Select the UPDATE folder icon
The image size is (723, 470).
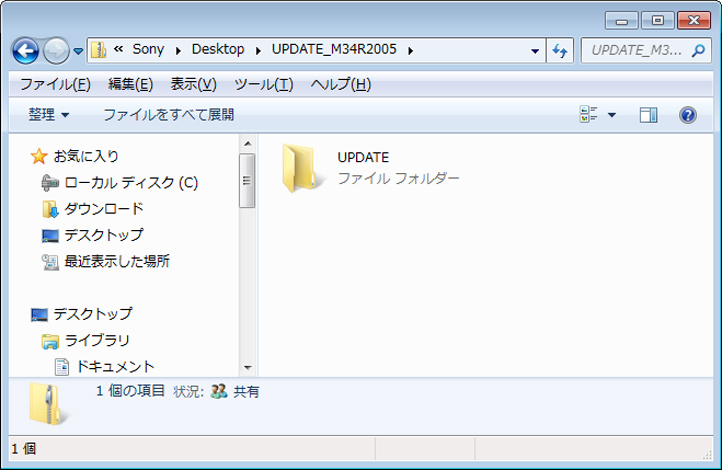coord(302,167)
